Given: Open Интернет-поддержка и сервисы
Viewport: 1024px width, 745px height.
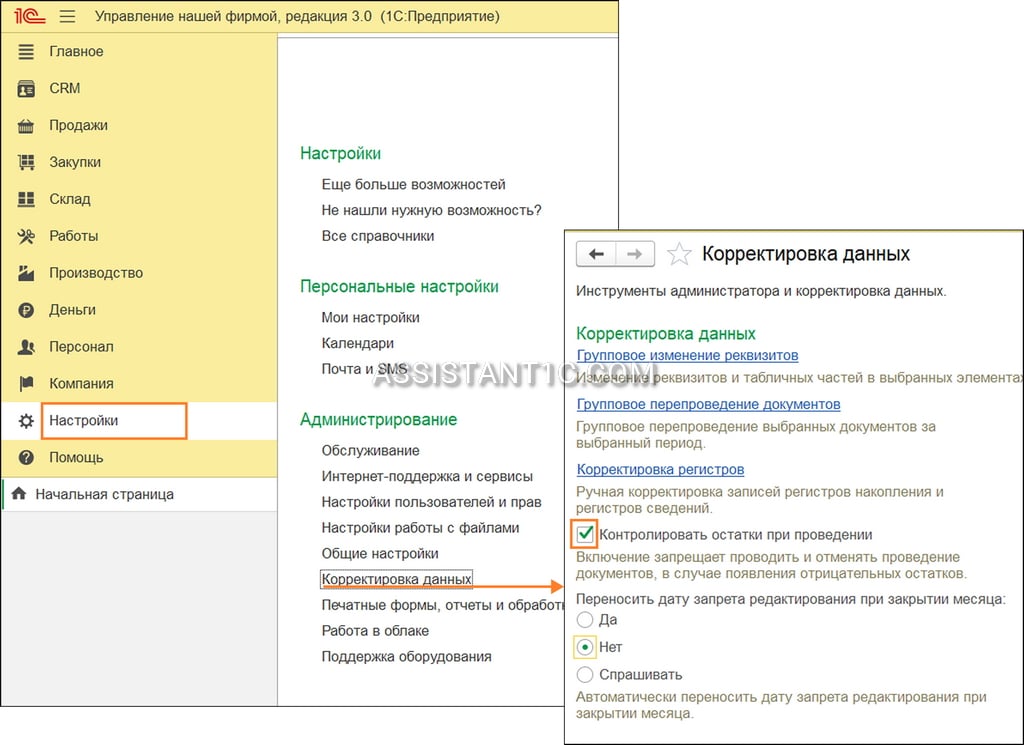Looking at the screenshot, I should 427,477.
